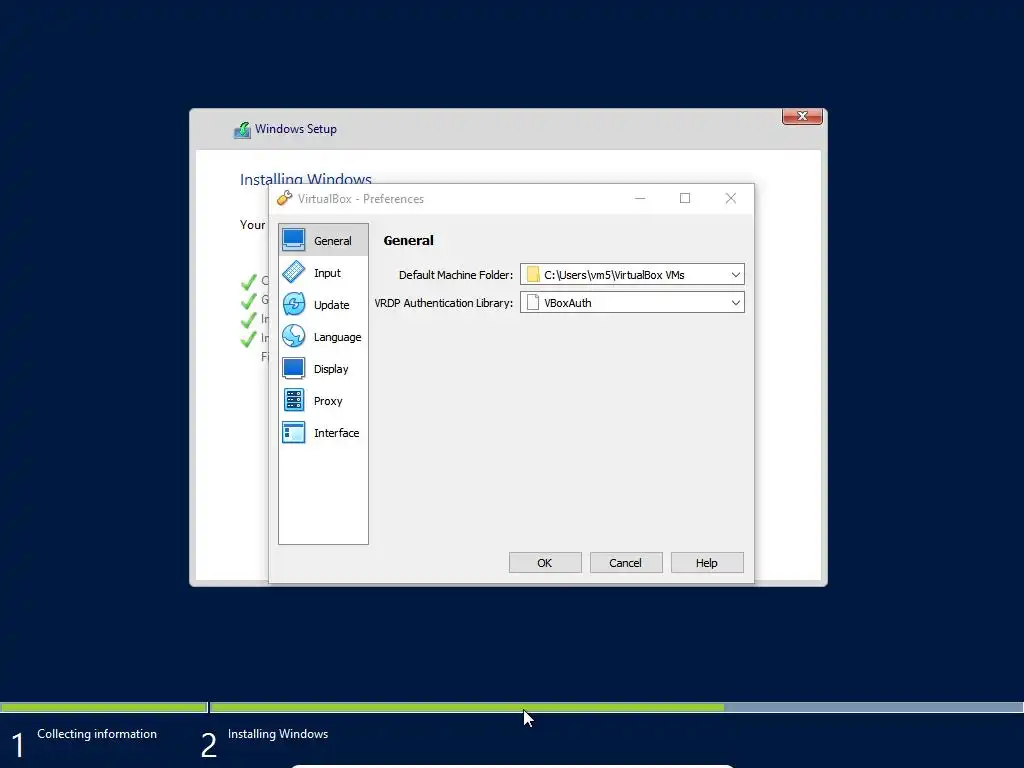The width and height of the screenshot is (1024, 768).
Task: Close the Windows Setup window
Action: [802, 116]
